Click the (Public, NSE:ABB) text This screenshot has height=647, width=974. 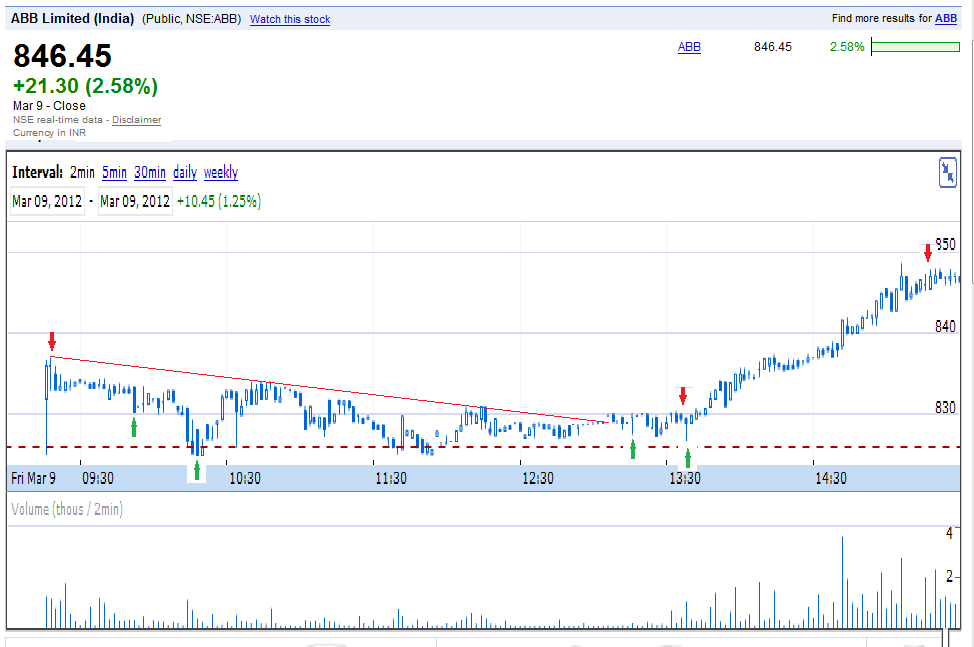[191, 19]
